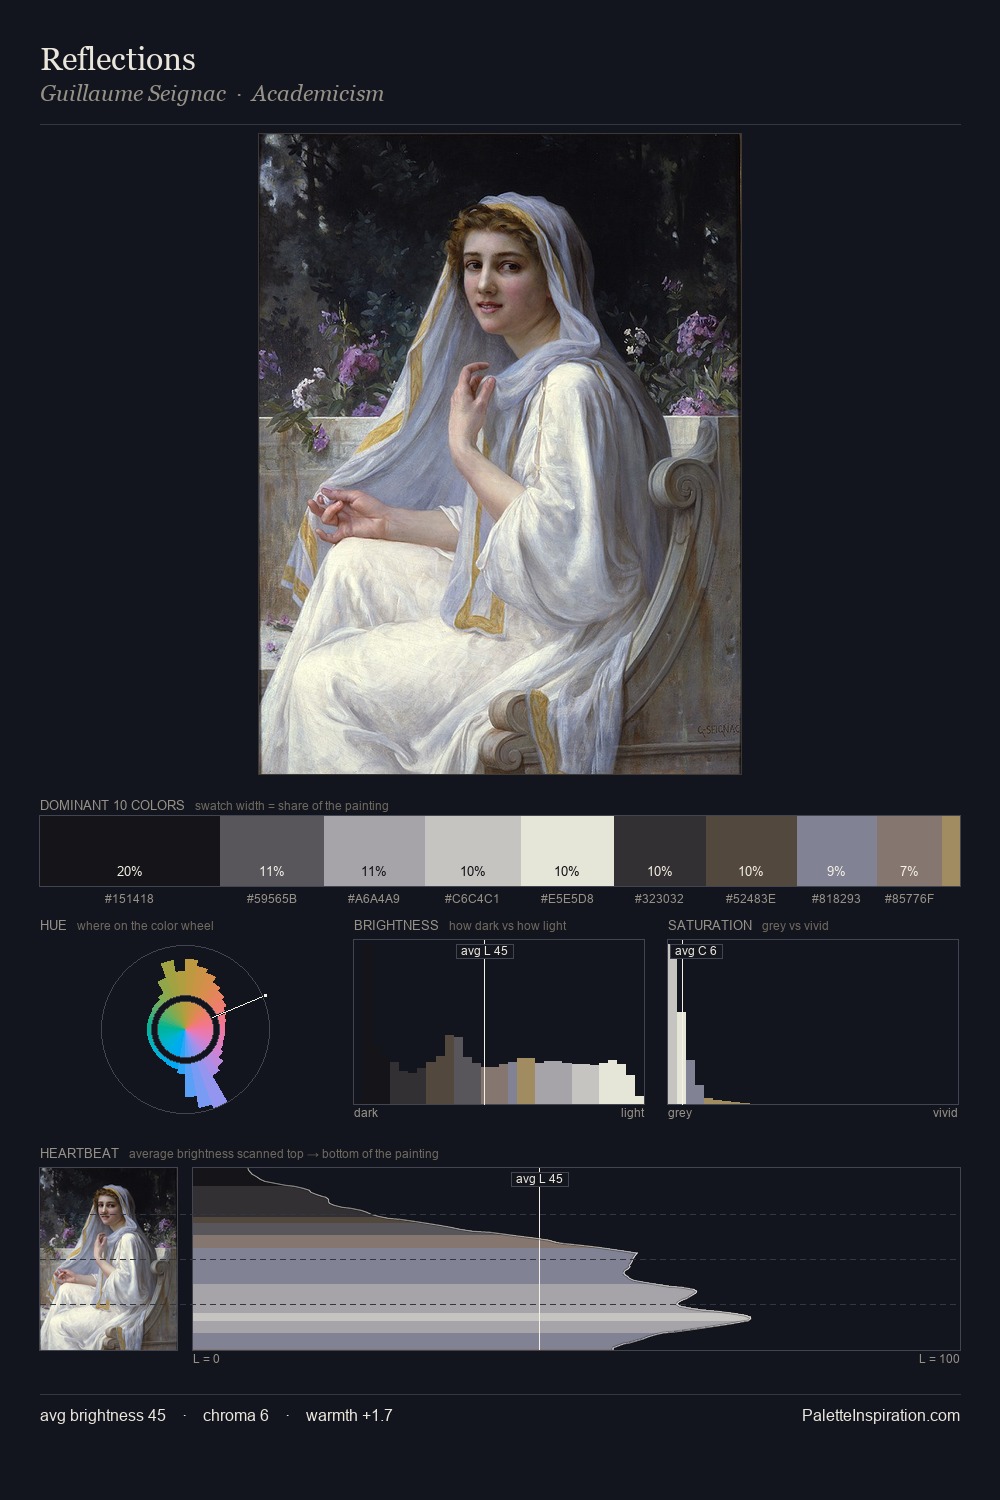Click the 'HEARTBEAT' section heading
This screenshot has width=1000, height=1500.
[x=79, y=1153]
